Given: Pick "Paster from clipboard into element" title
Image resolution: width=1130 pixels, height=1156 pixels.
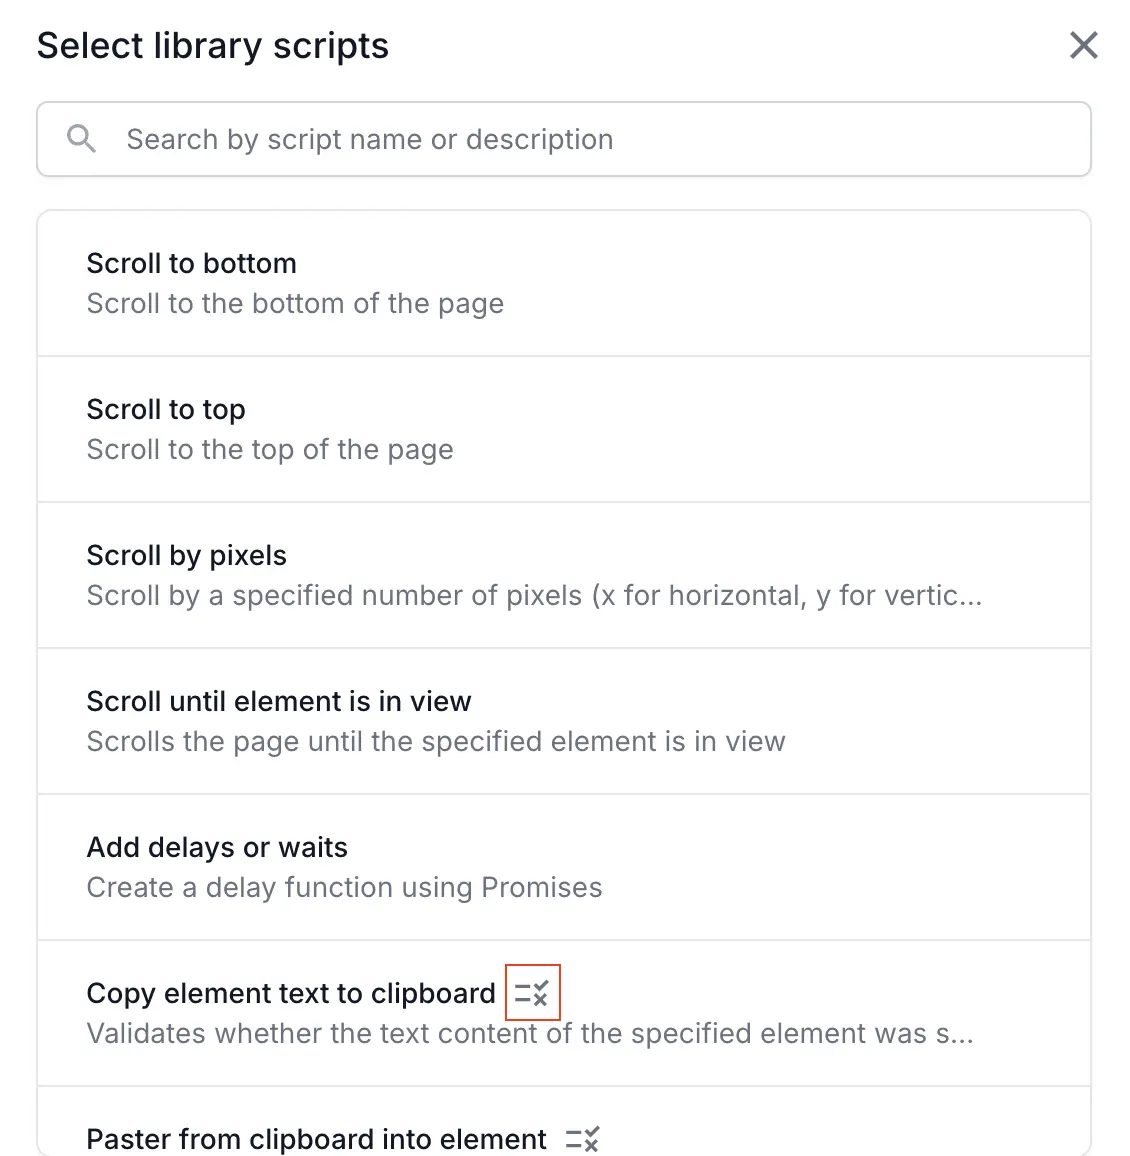Looking at the screenshot, I should (x=316, y=1139).
